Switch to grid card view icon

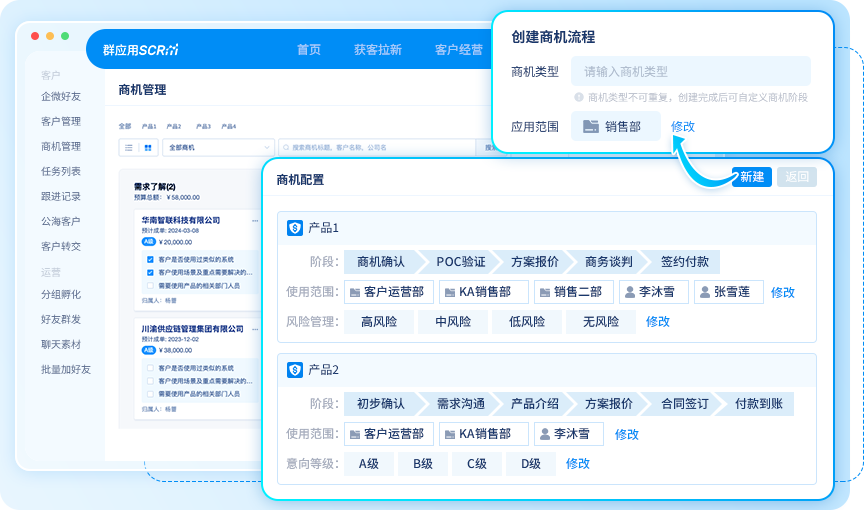[148, 148]
